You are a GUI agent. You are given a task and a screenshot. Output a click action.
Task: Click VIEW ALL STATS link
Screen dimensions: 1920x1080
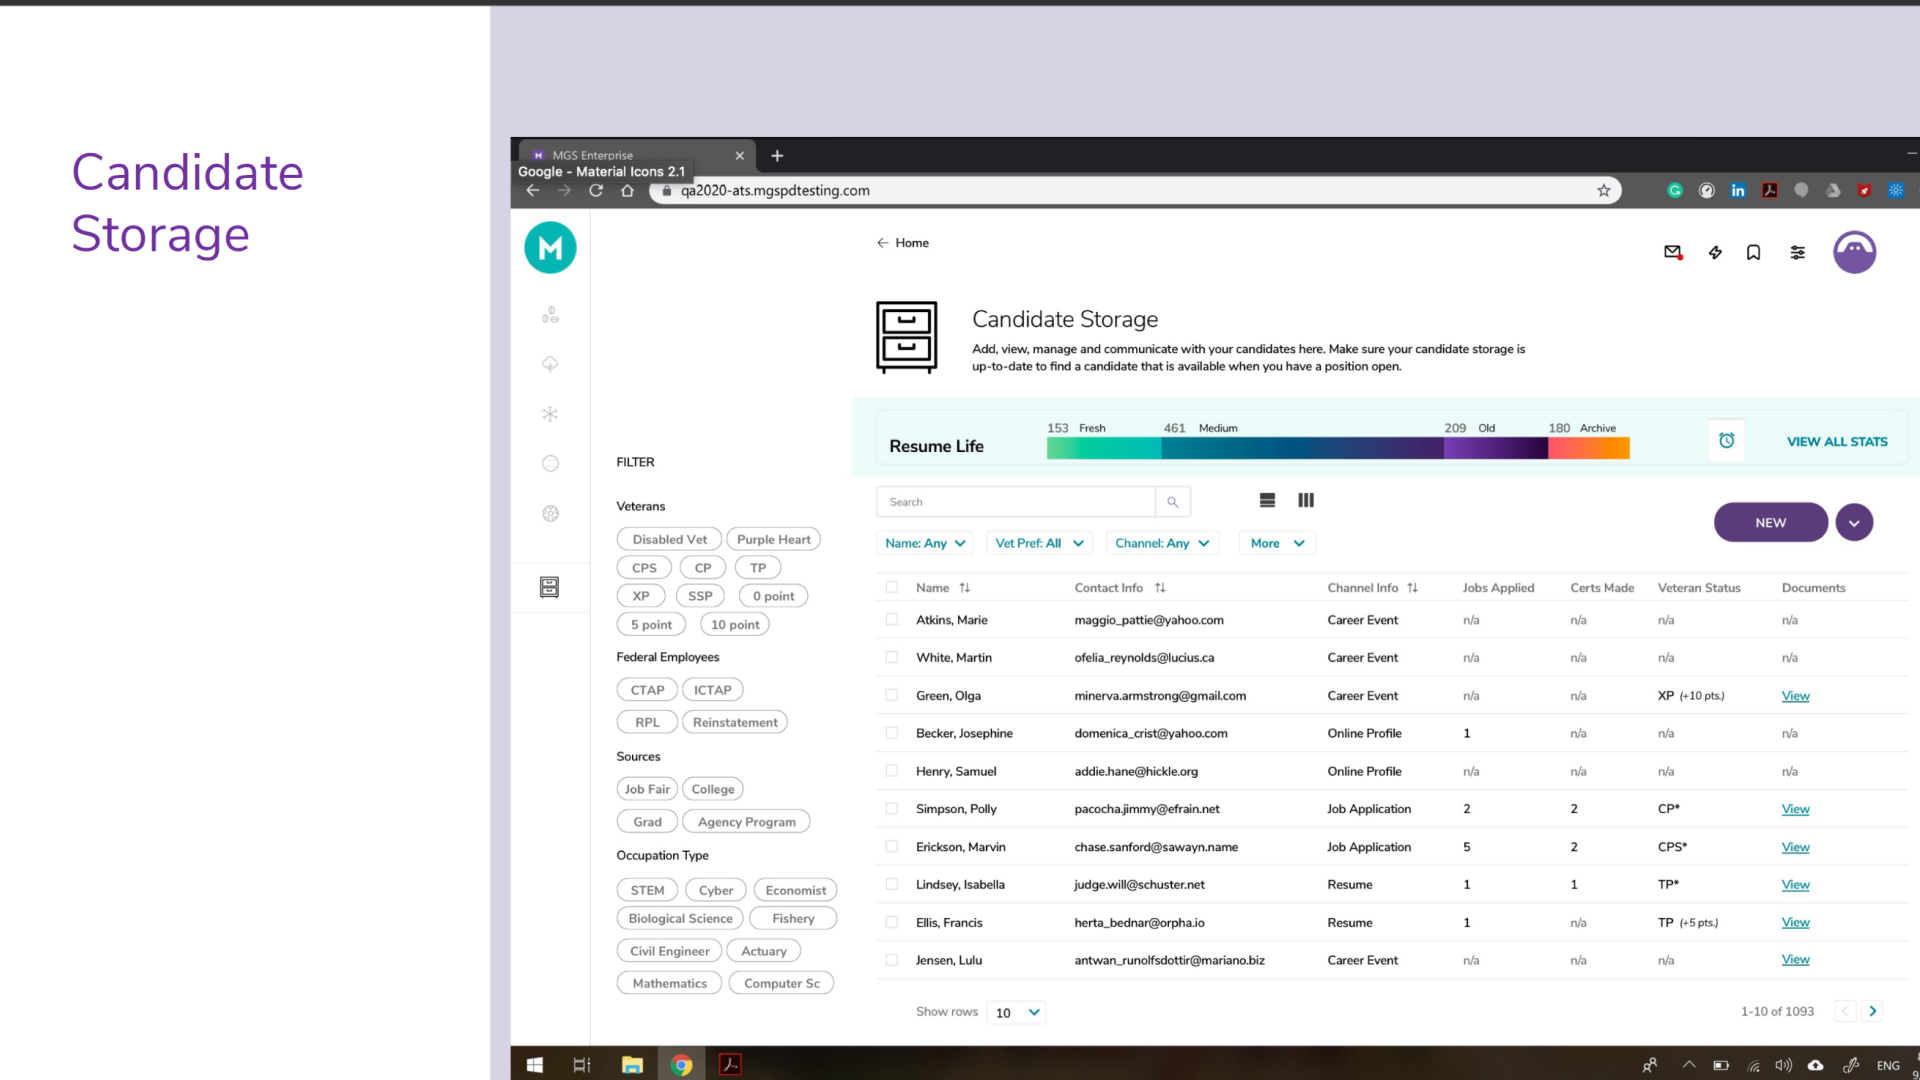(x=1836, y=441)
